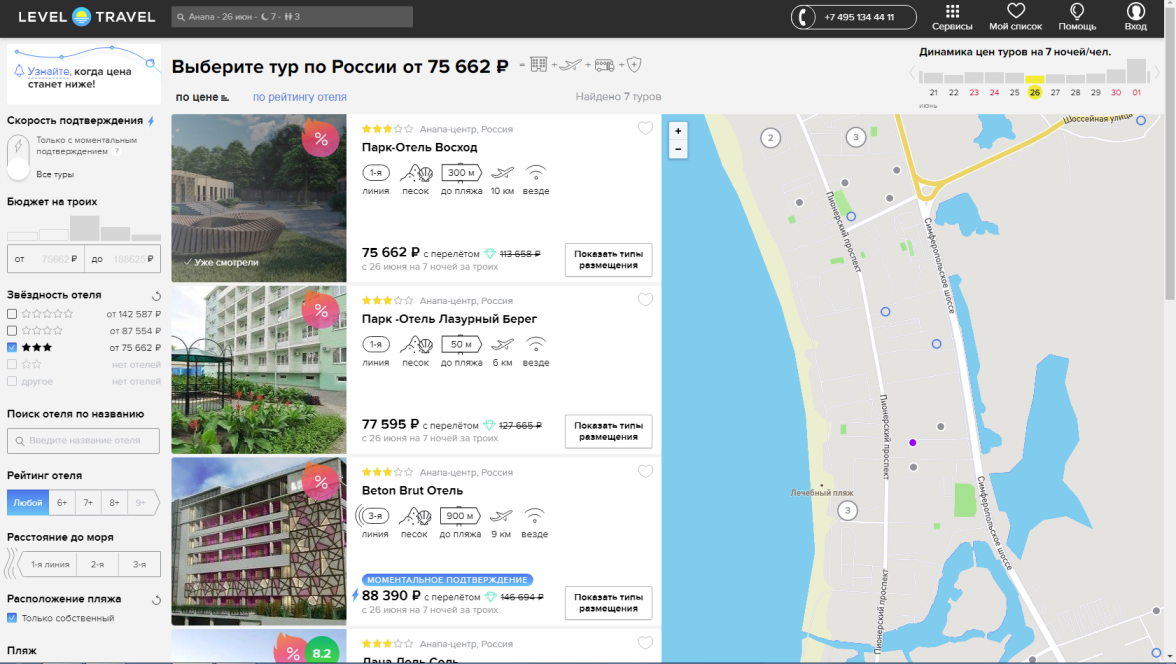This screenshot has height=664, width=1176.
Task: Click the 1-я линия icon for Парк-Отель Восход
Action: click(376, 173)
